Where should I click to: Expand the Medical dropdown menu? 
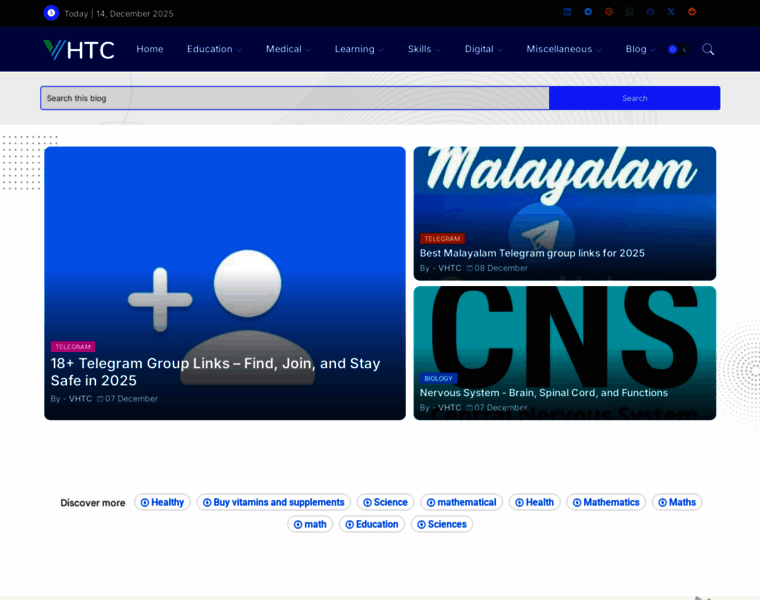[288, 49]
